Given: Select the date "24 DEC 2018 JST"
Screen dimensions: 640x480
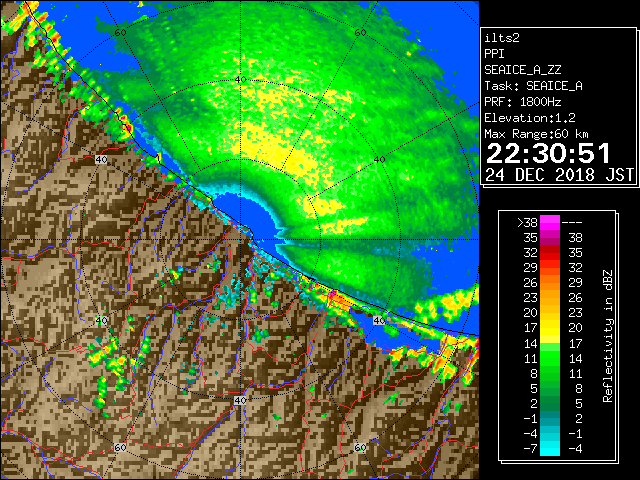Looking at the screenshot, I should (x=560, y=175).
